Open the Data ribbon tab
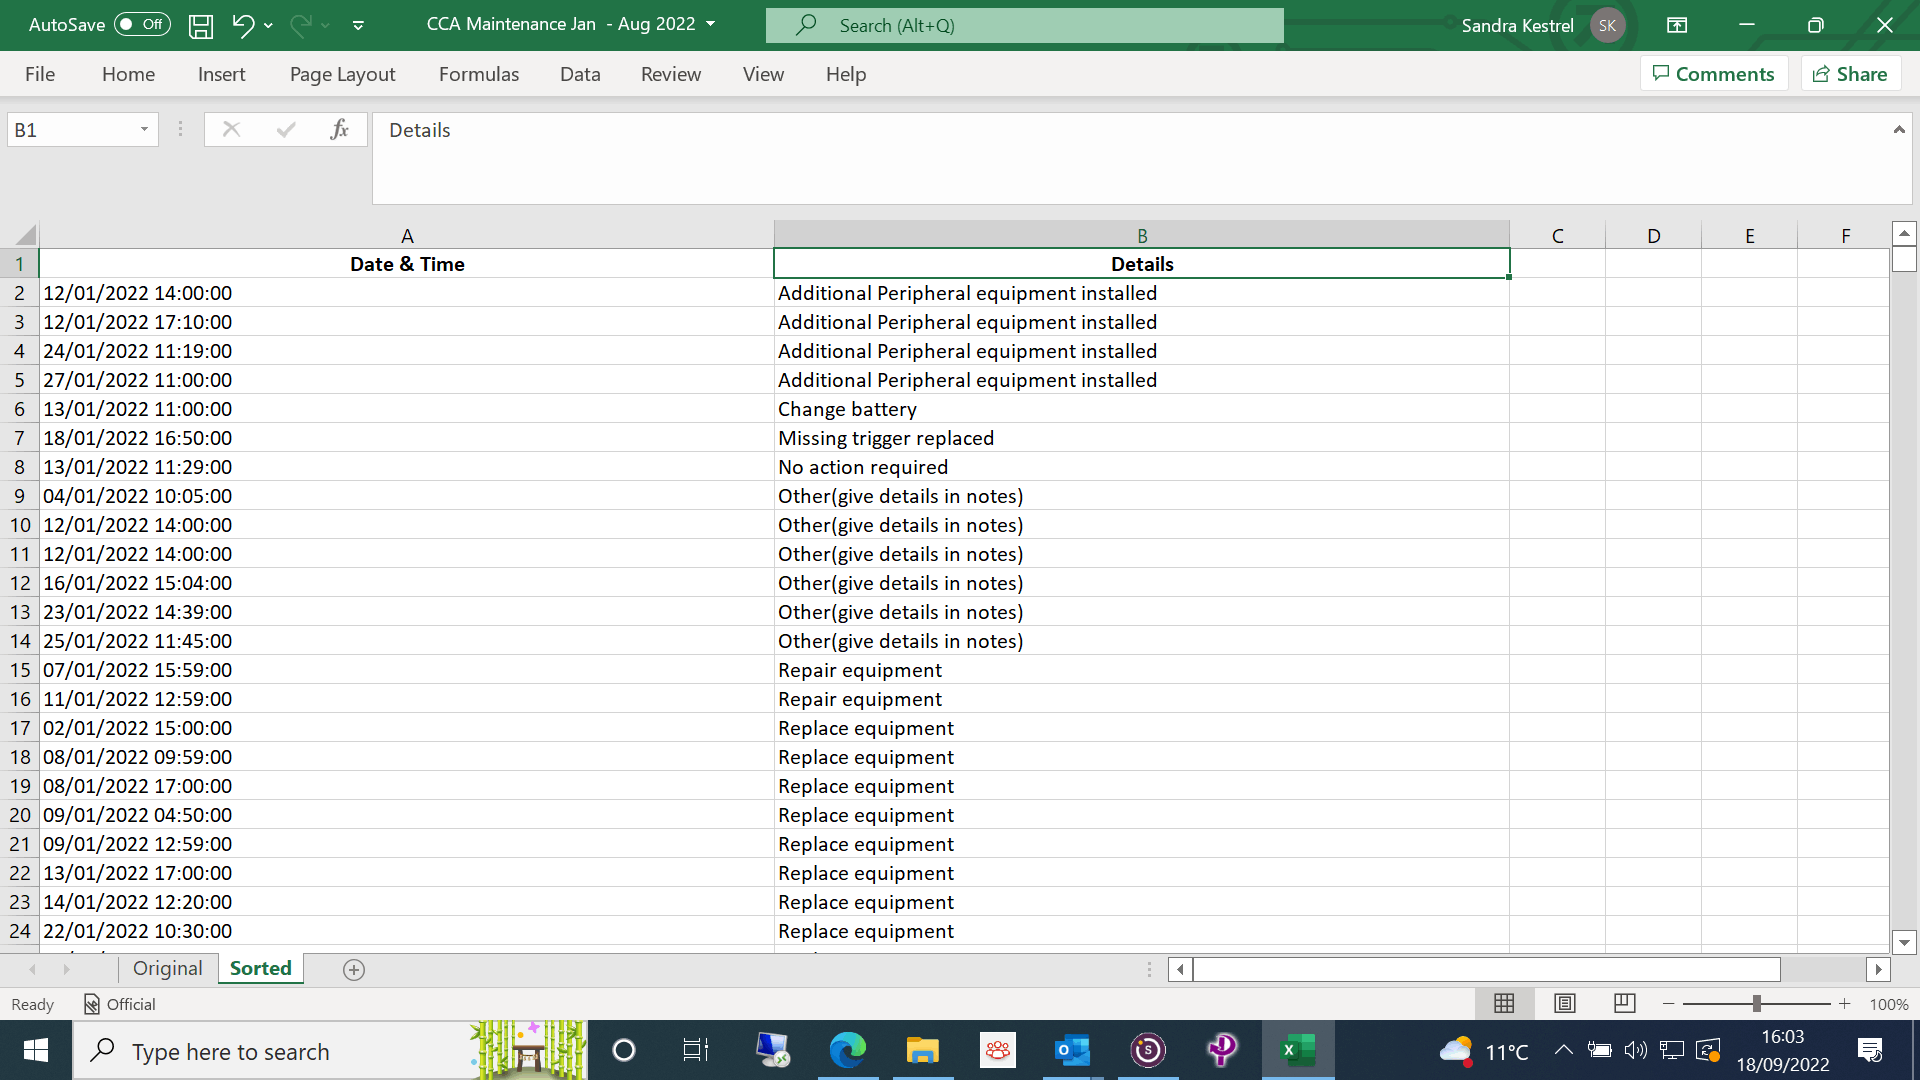 point(580,74)
